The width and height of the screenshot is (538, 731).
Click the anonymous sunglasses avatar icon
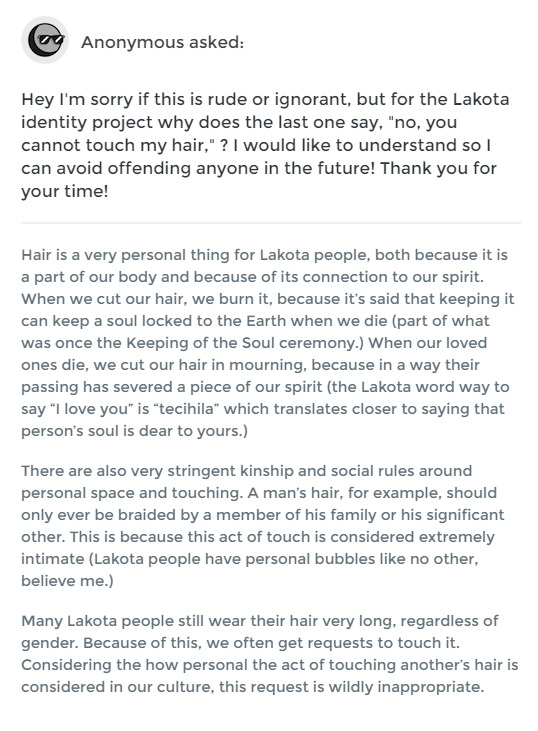(x=45, y=40)
